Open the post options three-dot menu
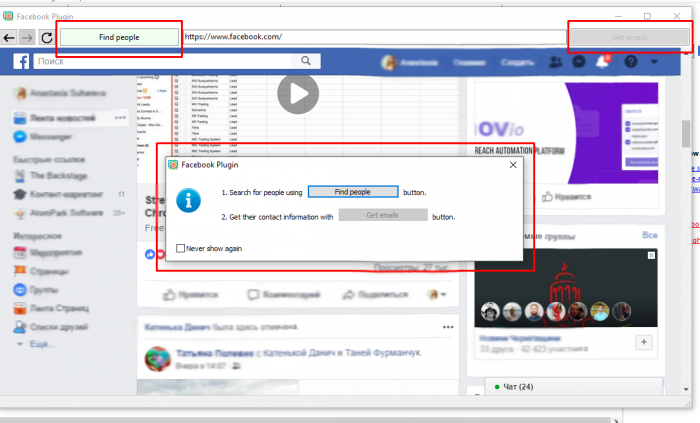The width and height of the screenshot is (700, 423). click(x=448, y=327)
